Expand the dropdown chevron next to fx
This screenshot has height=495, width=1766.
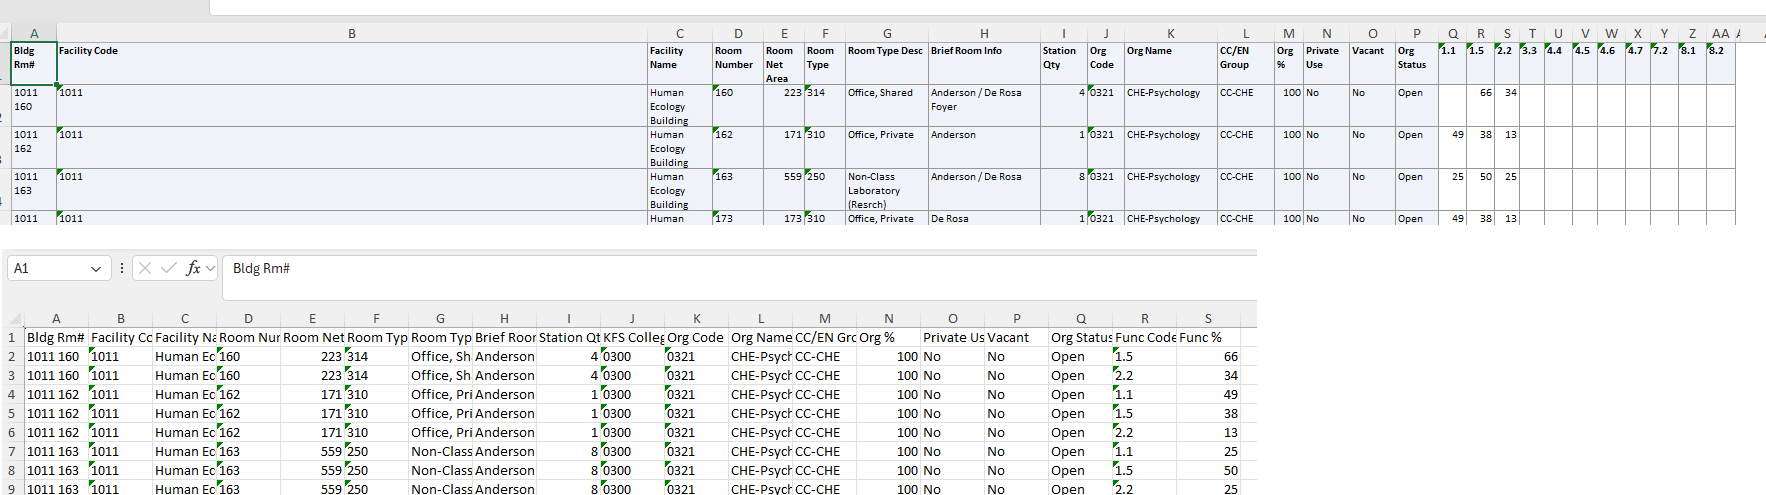pyautogui.click(x=210, y=268)
